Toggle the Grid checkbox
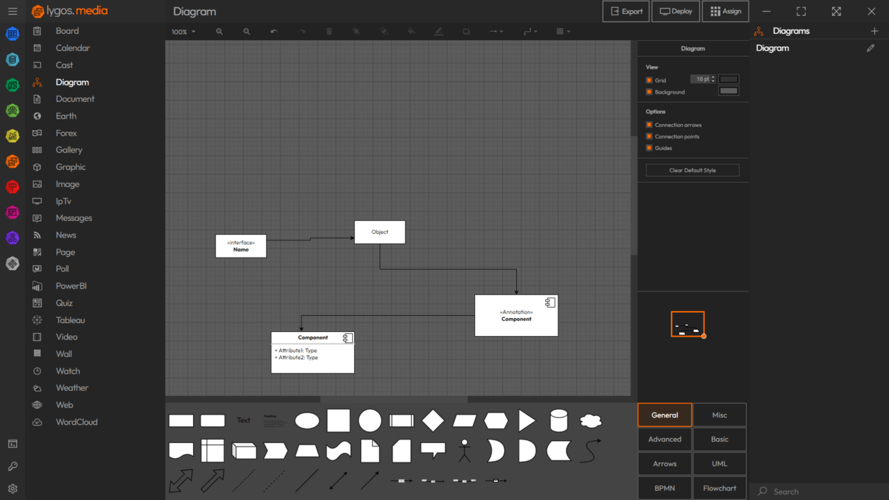 649,80
